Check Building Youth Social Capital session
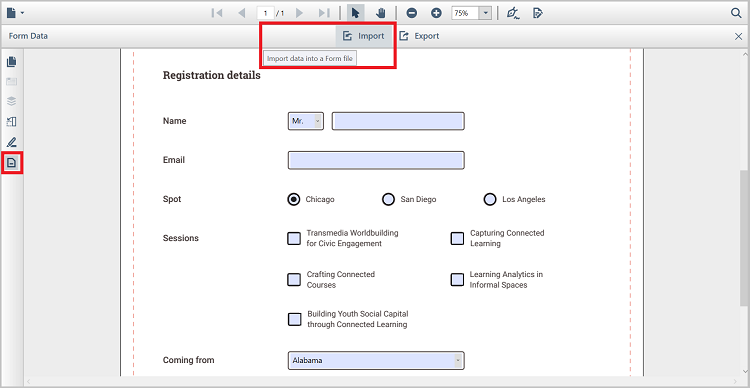The height and width of the screenshot is (388, 750). coord(295,319)
